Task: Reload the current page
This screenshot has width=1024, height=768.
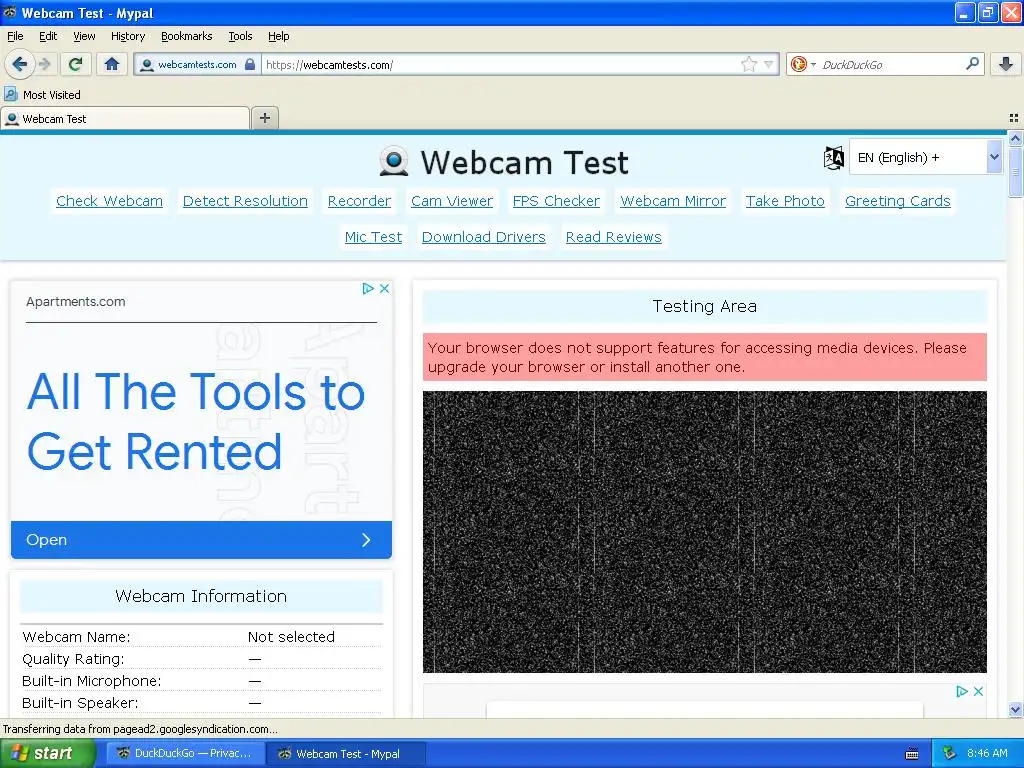Action: (76, 64)
